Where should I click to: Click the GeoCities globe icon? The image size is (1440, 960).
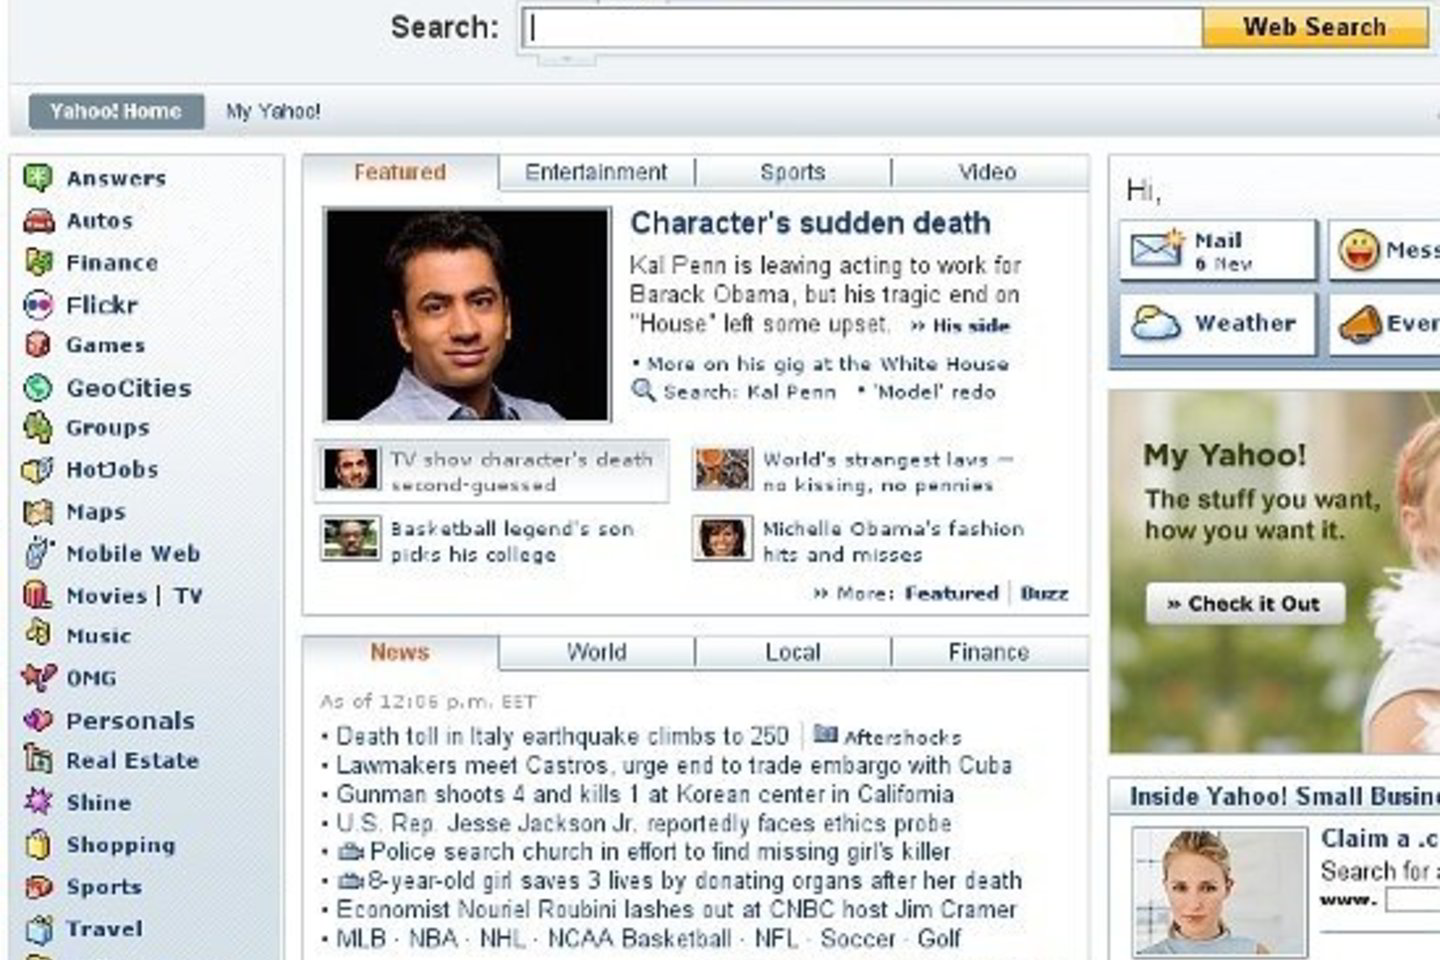pyautogui.click(x=38, y=387)
